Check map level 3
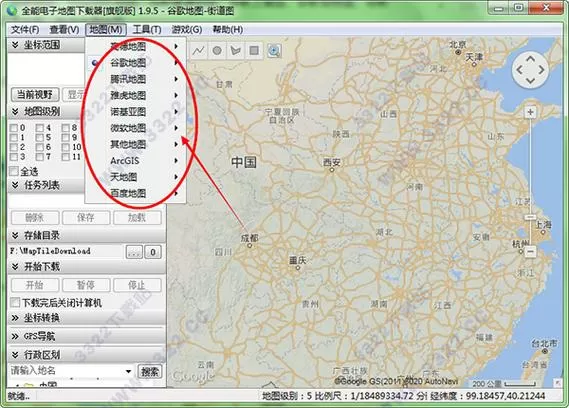Viewport: 569px width, 408px height. pyautogui.click(x=14, y=157)
